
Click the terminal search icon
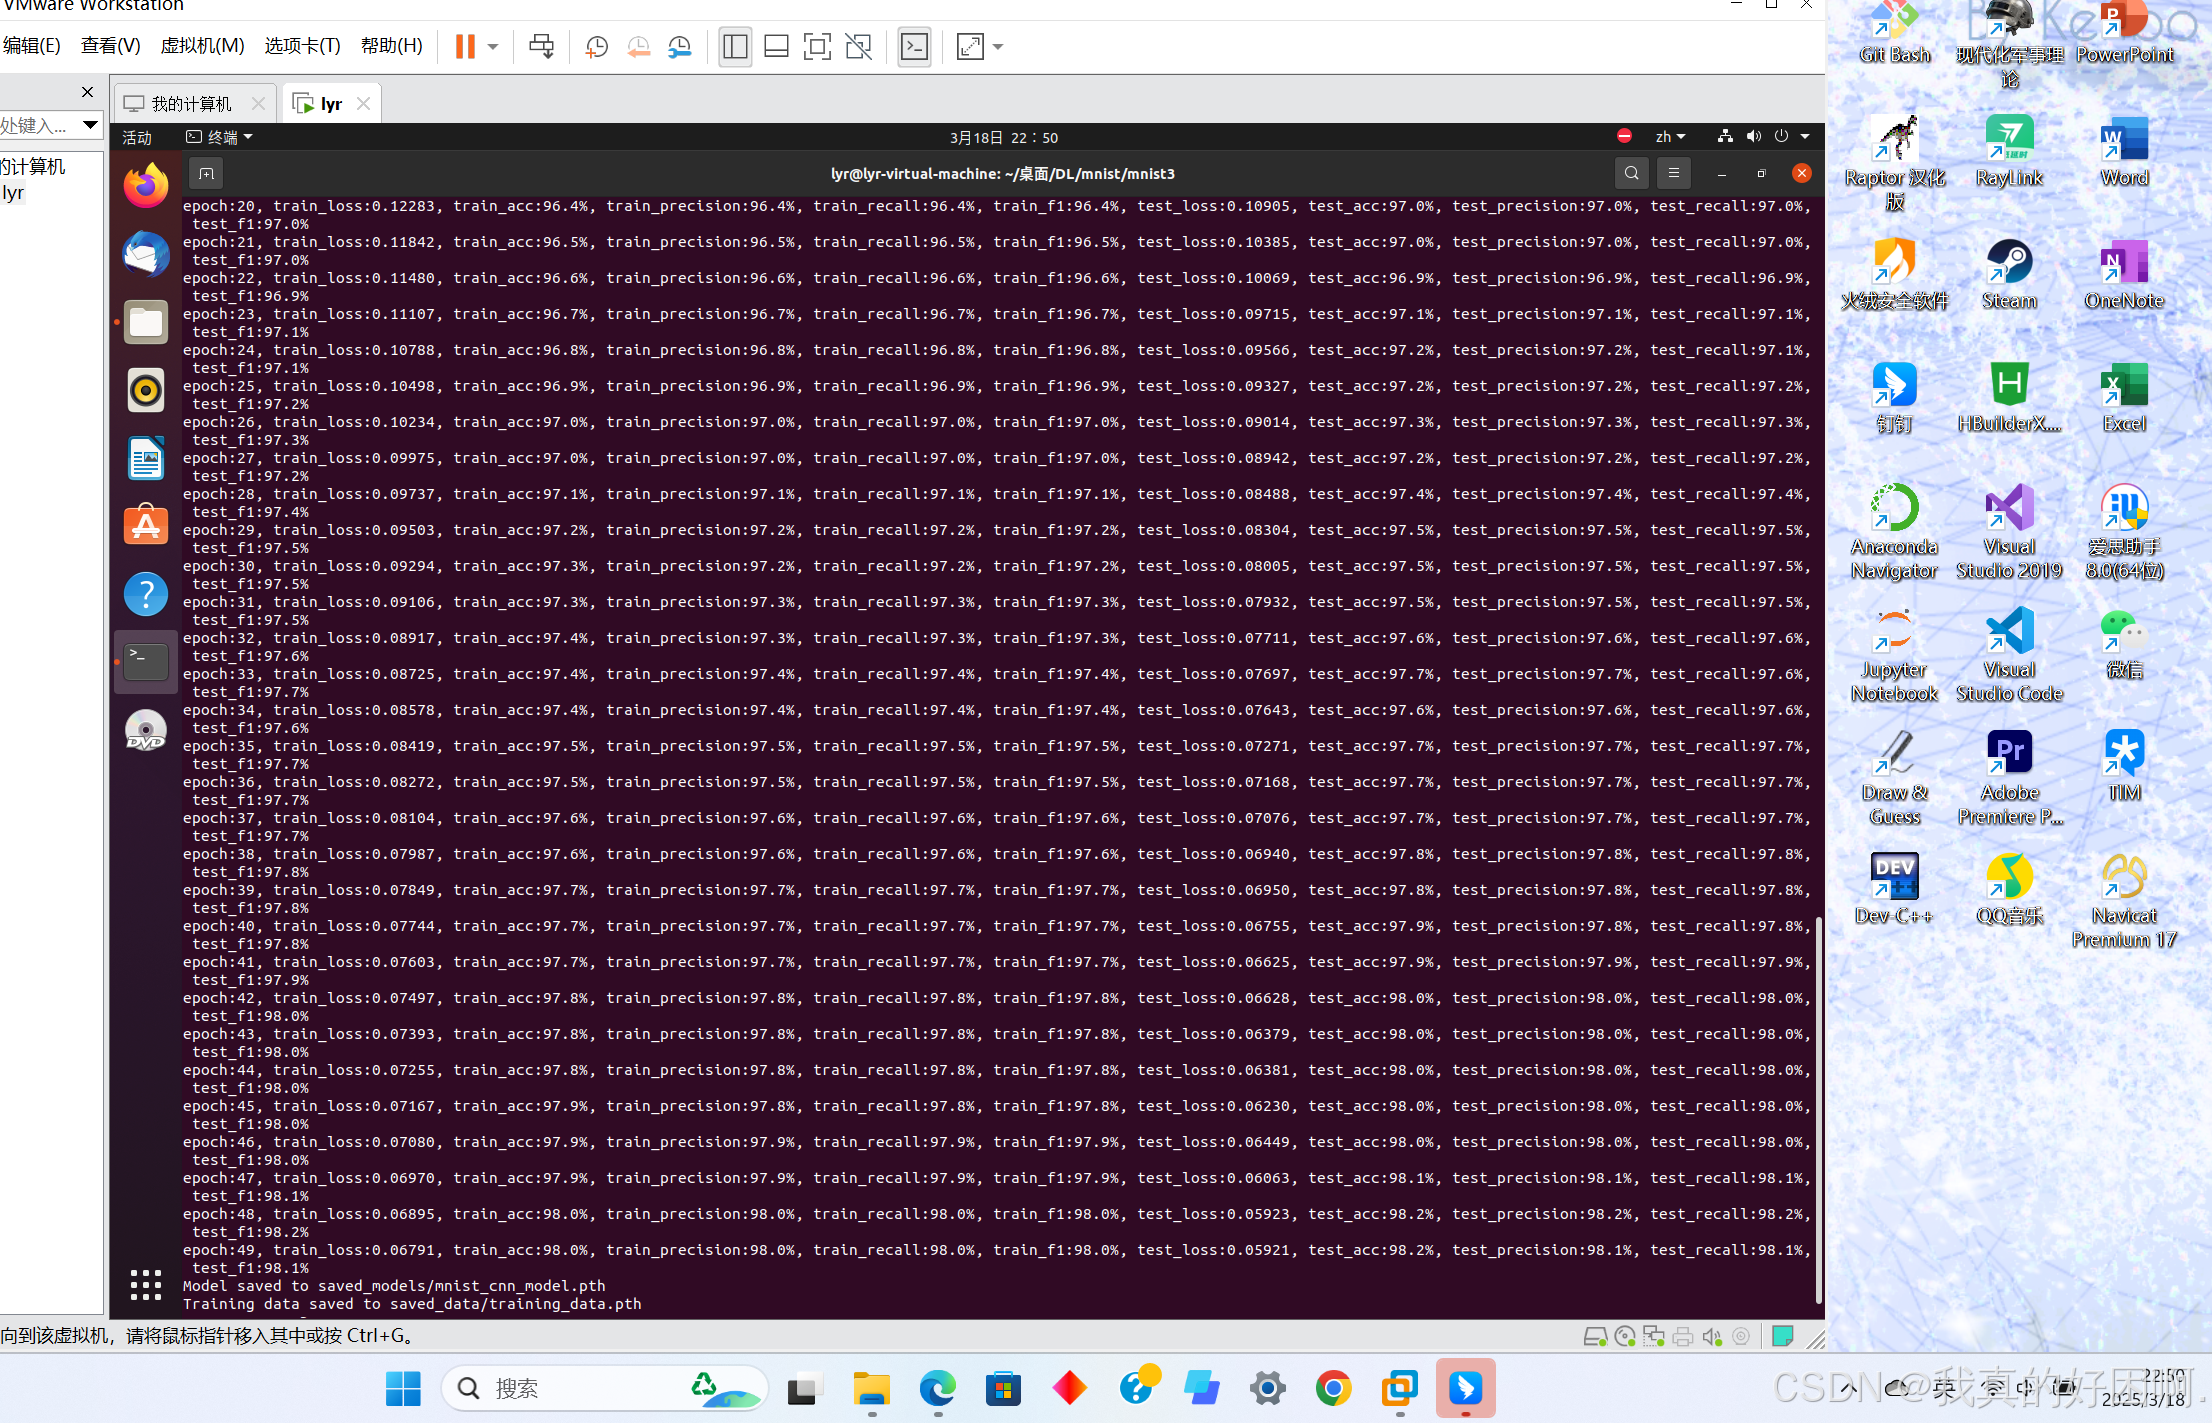1631,173
